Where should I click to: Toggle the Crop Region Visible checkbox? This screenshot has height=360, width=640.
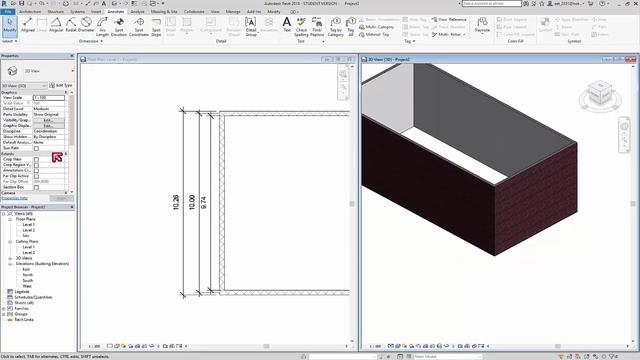[36, 165]
